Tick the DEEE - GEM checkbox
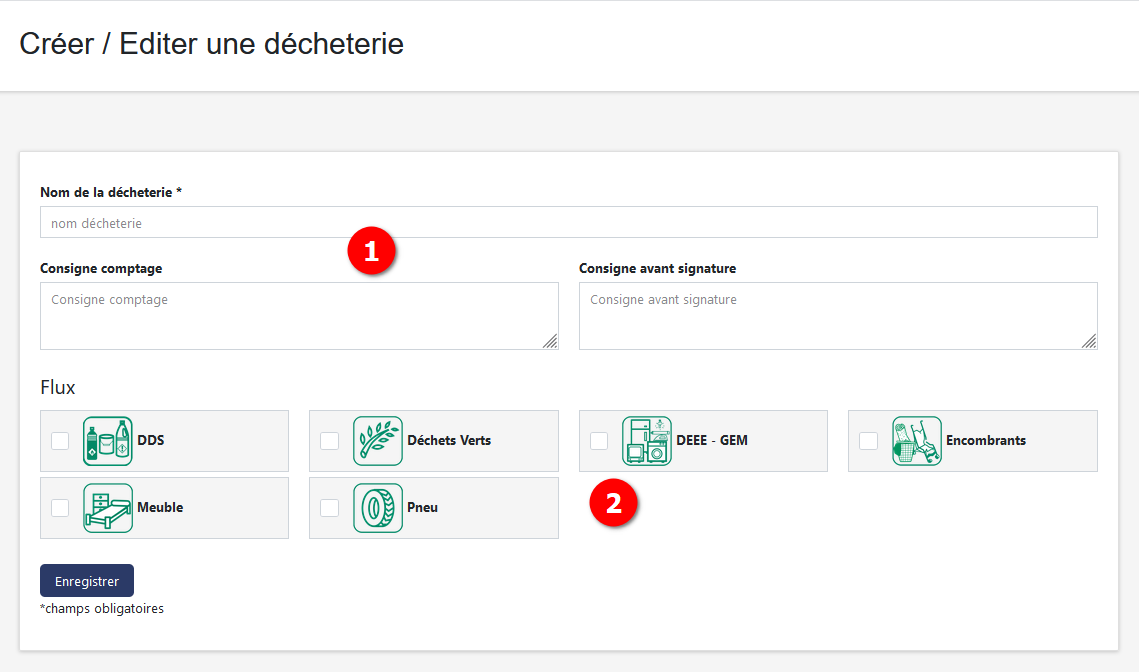The height and width of the screenshot is (672, 1139). [x=598, y=440]
